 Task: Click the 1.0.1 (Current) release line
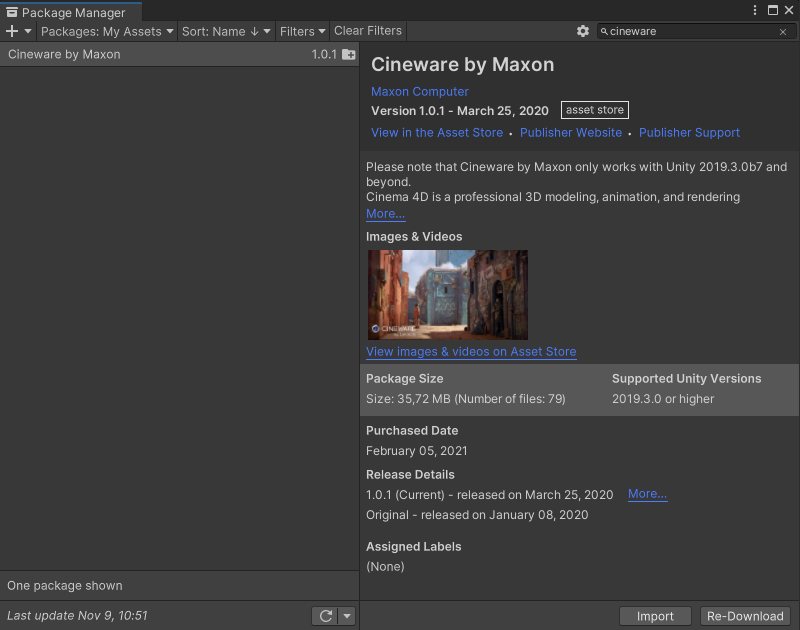490,495
